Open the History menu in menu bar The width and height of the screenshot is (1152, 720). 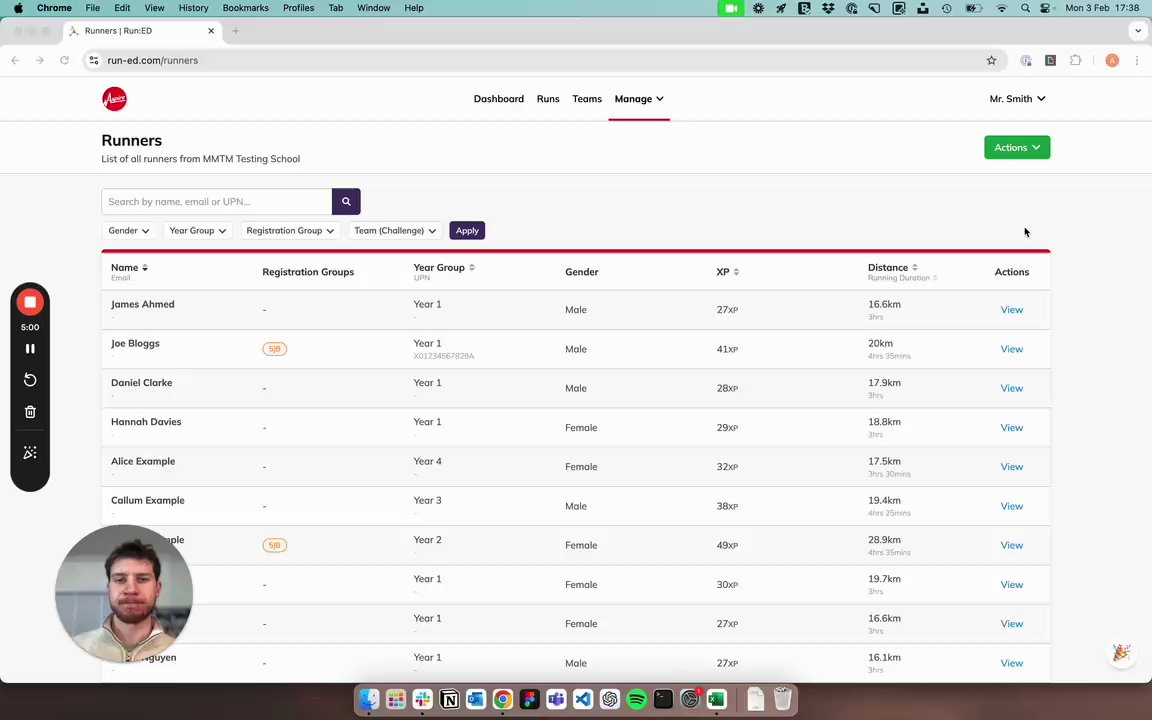pyautogui.click(x=193, y=8)
